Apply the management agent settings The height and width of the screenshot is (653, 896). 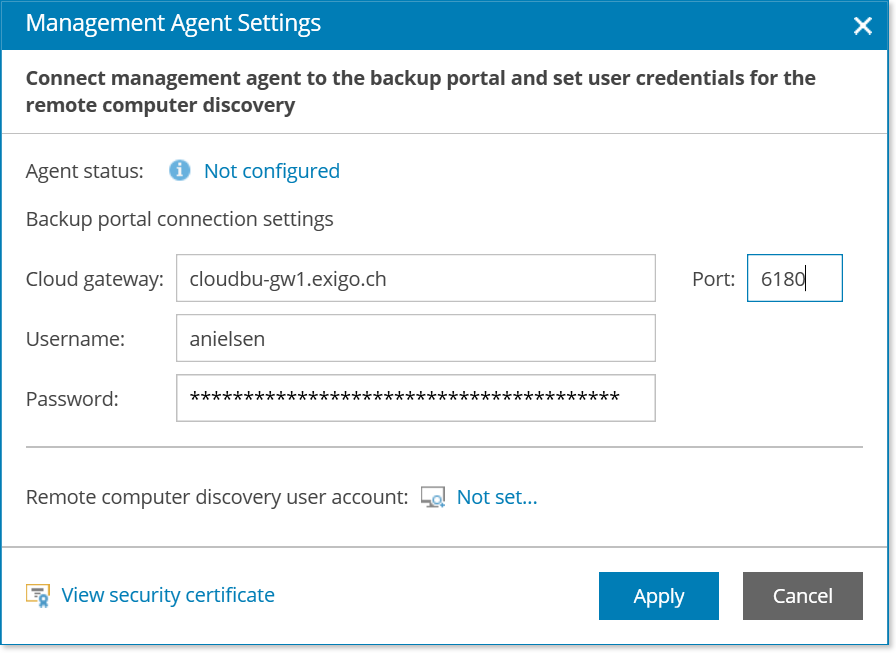click(659, 596)
